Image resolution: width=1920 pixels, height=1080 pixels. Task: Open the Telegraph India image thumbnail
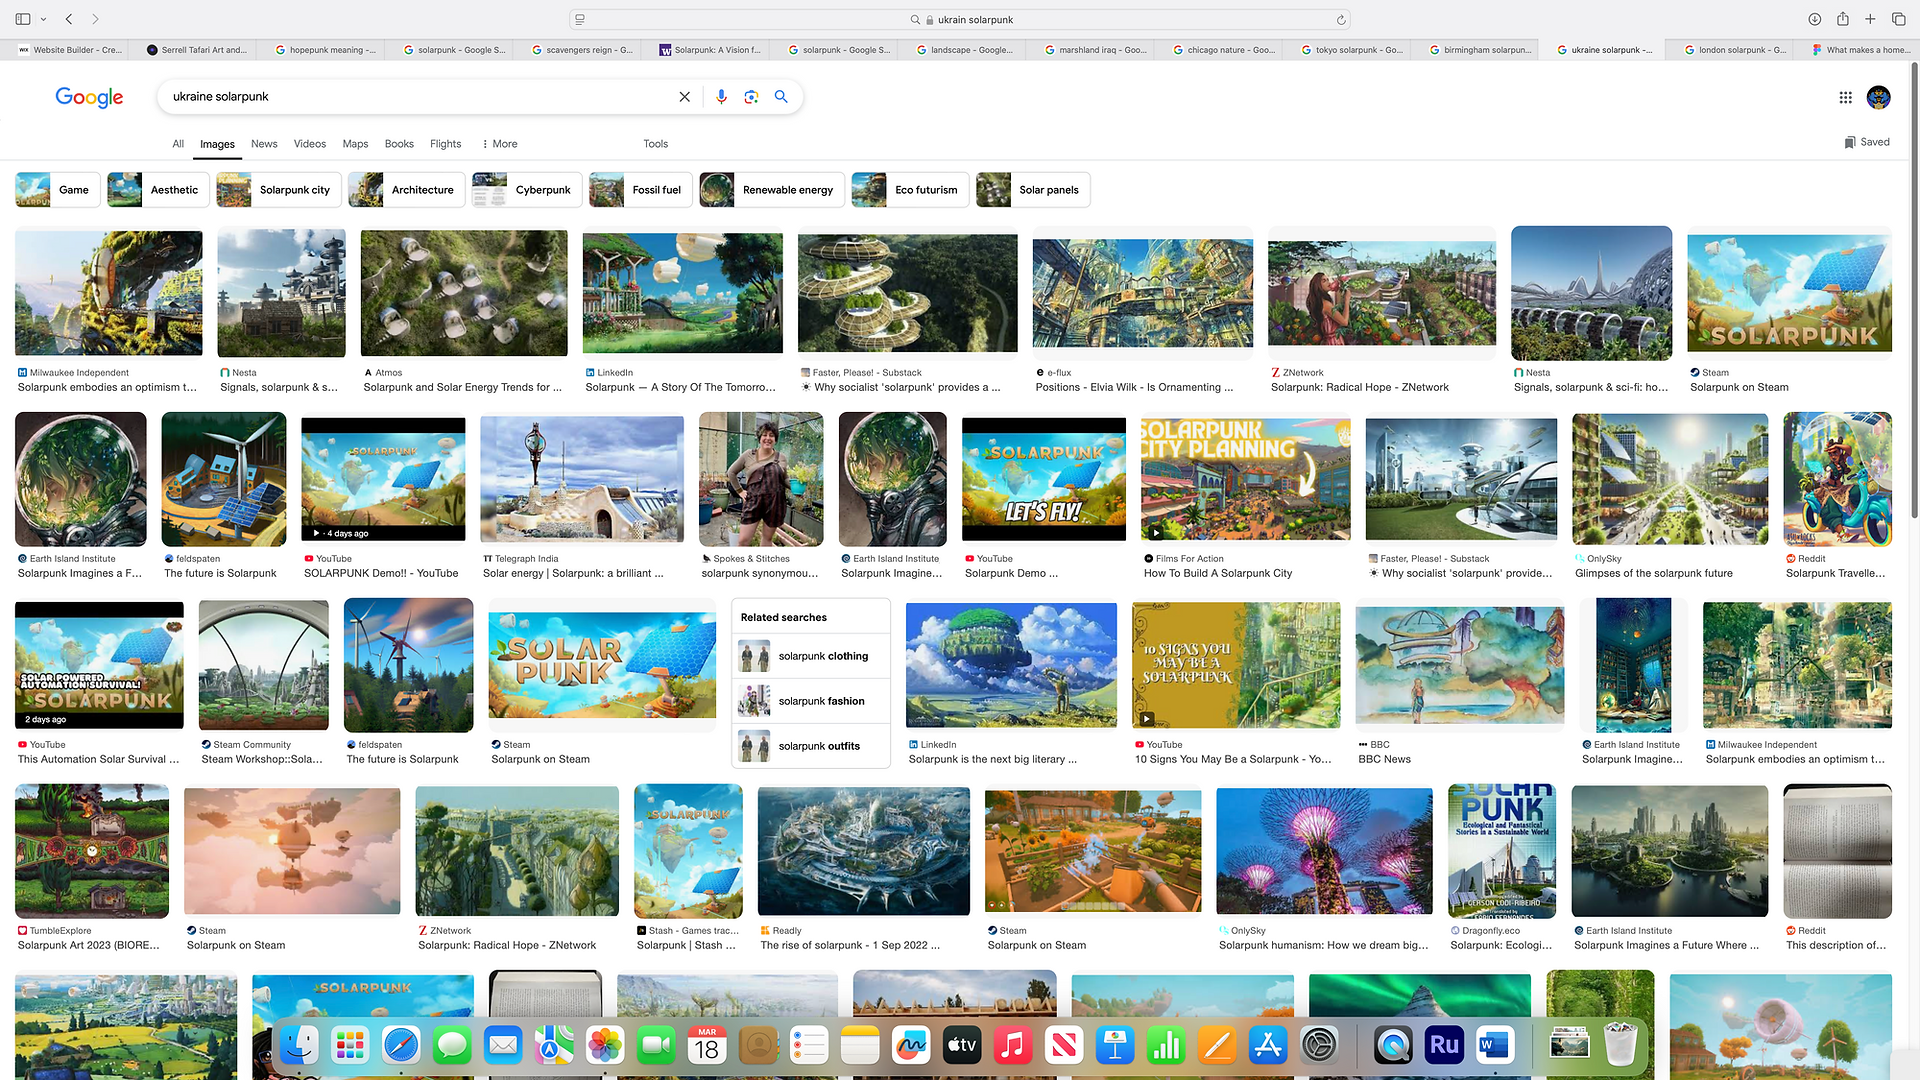(x=582, y=479)
